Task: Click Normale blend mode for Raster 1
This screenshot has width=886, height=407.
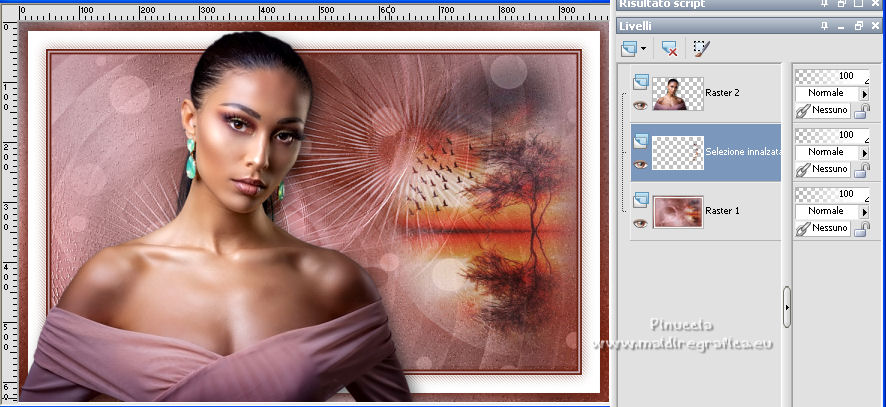Action: click(x=827, y=211)
